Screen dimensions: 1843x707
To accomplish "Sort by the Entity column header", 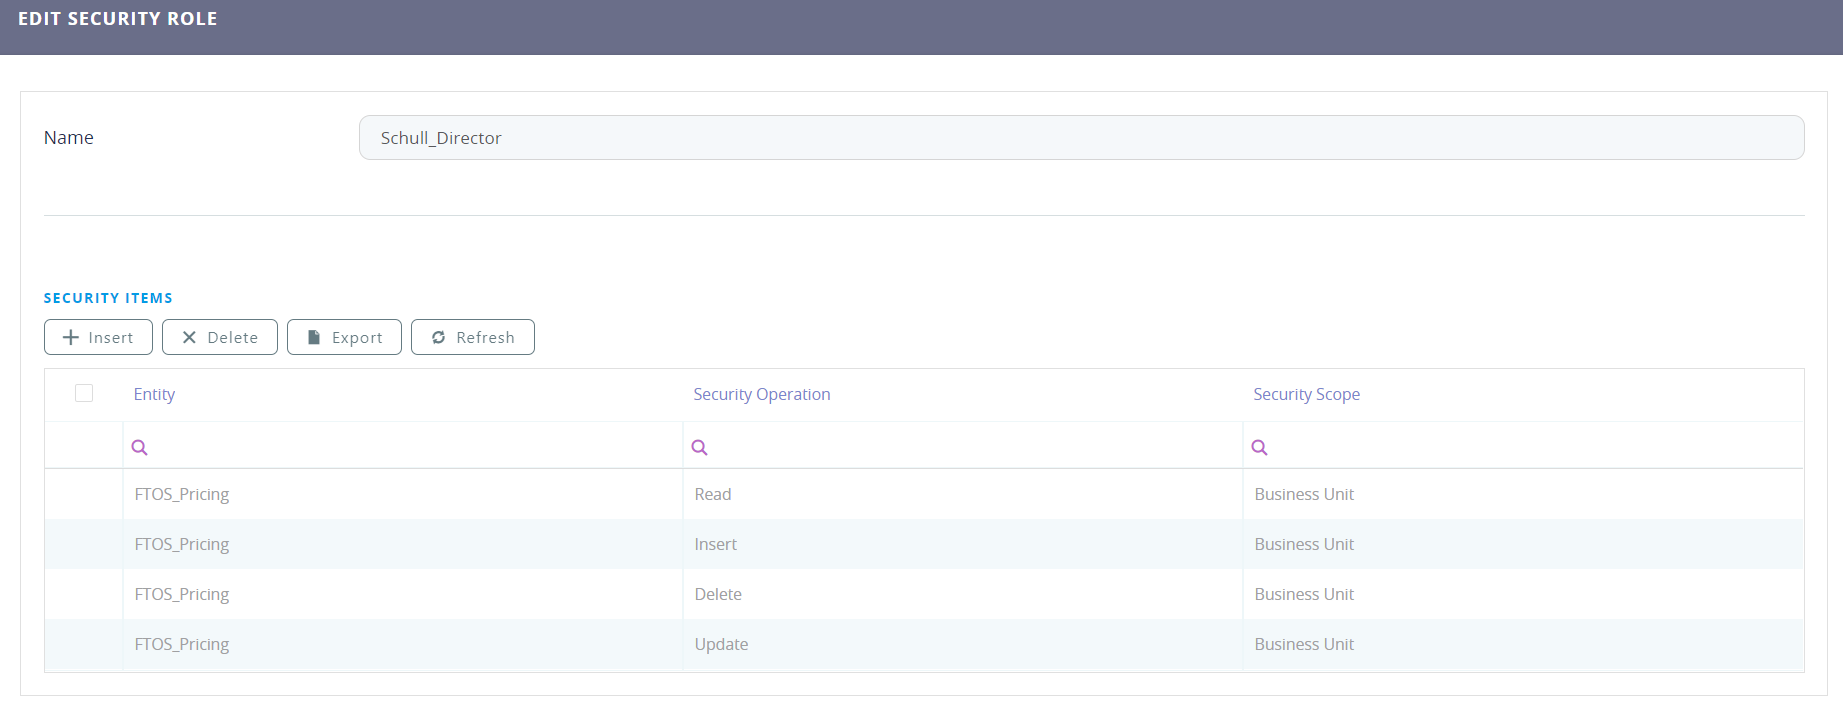I will tap(154, 394).
